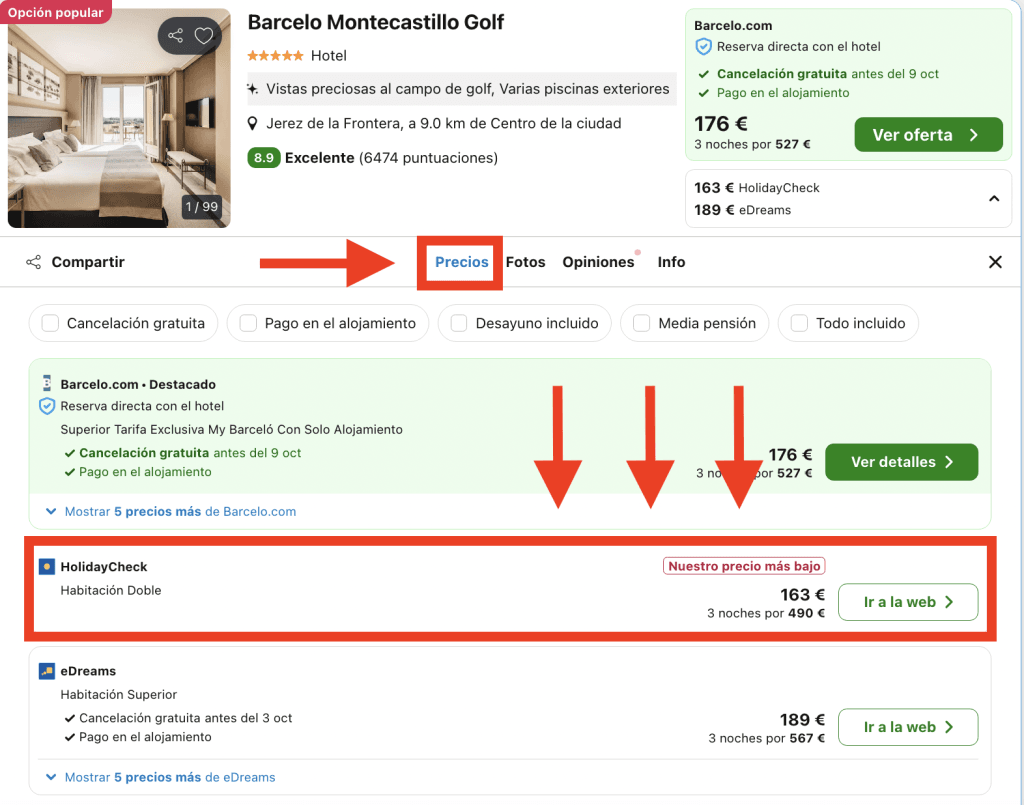Click Ir a la web for eDreams

click(x=908, y=727)
